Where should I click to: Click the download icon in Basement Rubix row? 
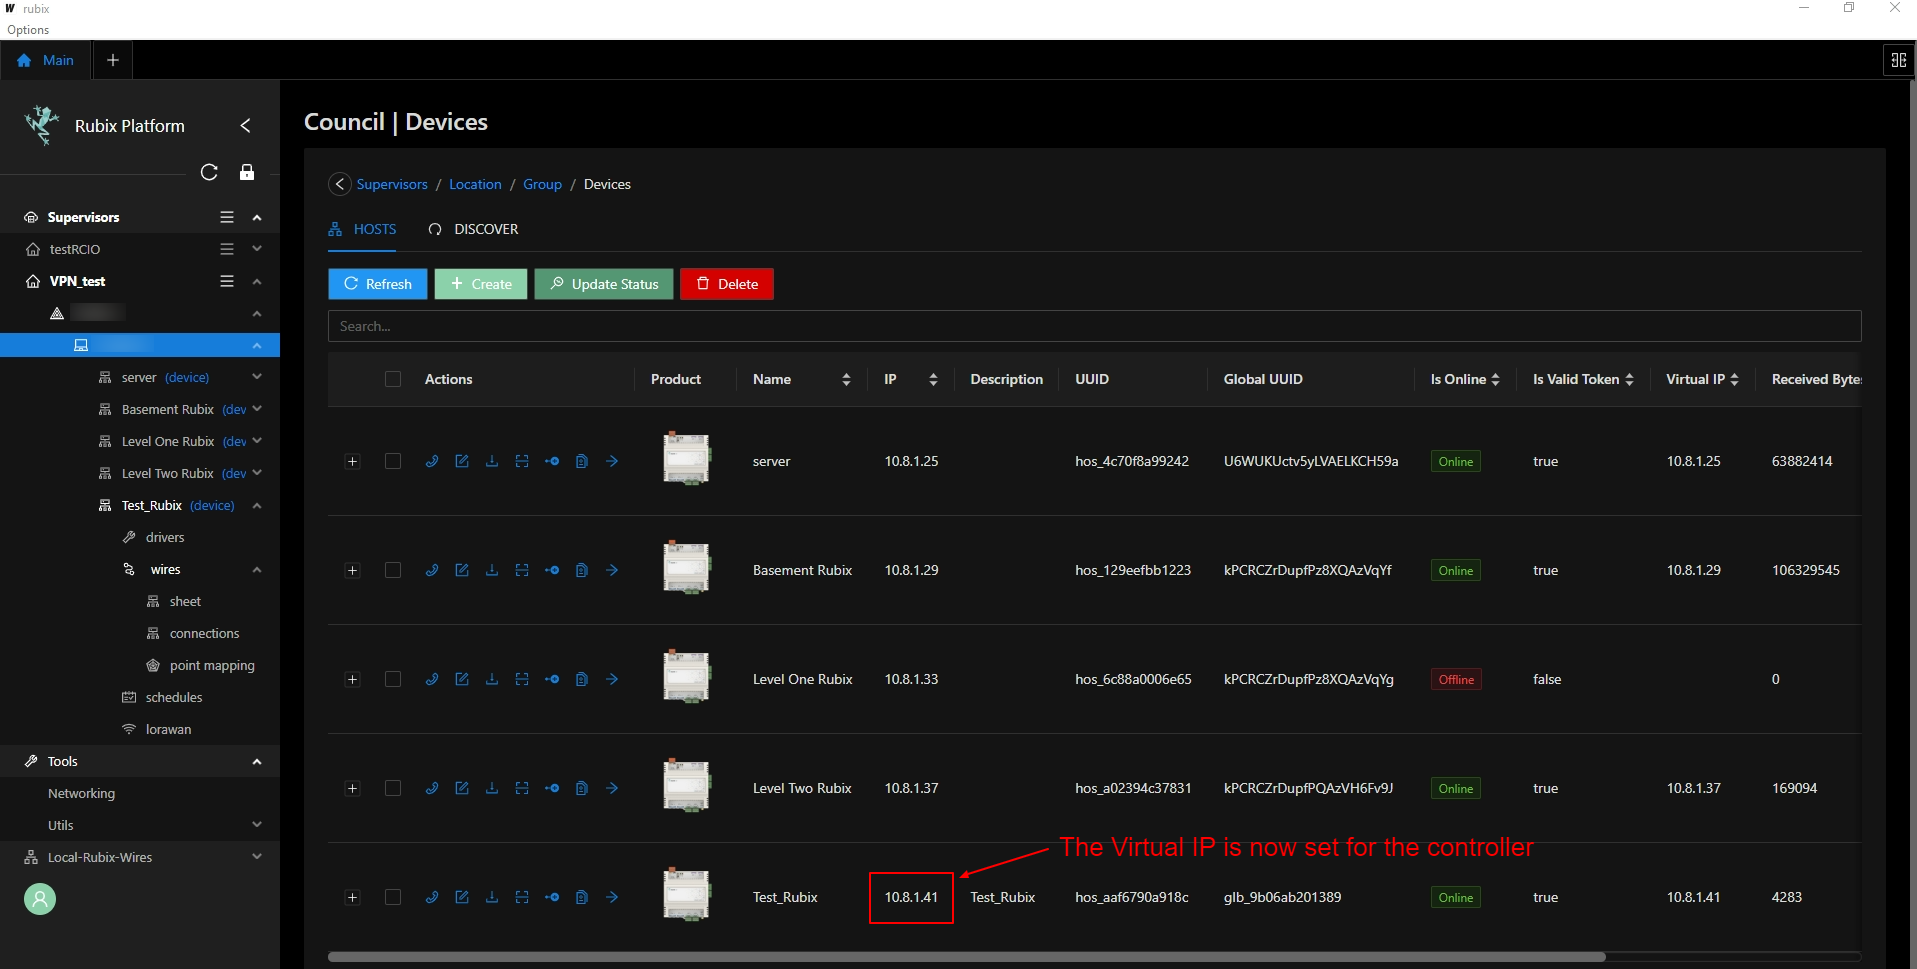(492, 570)
